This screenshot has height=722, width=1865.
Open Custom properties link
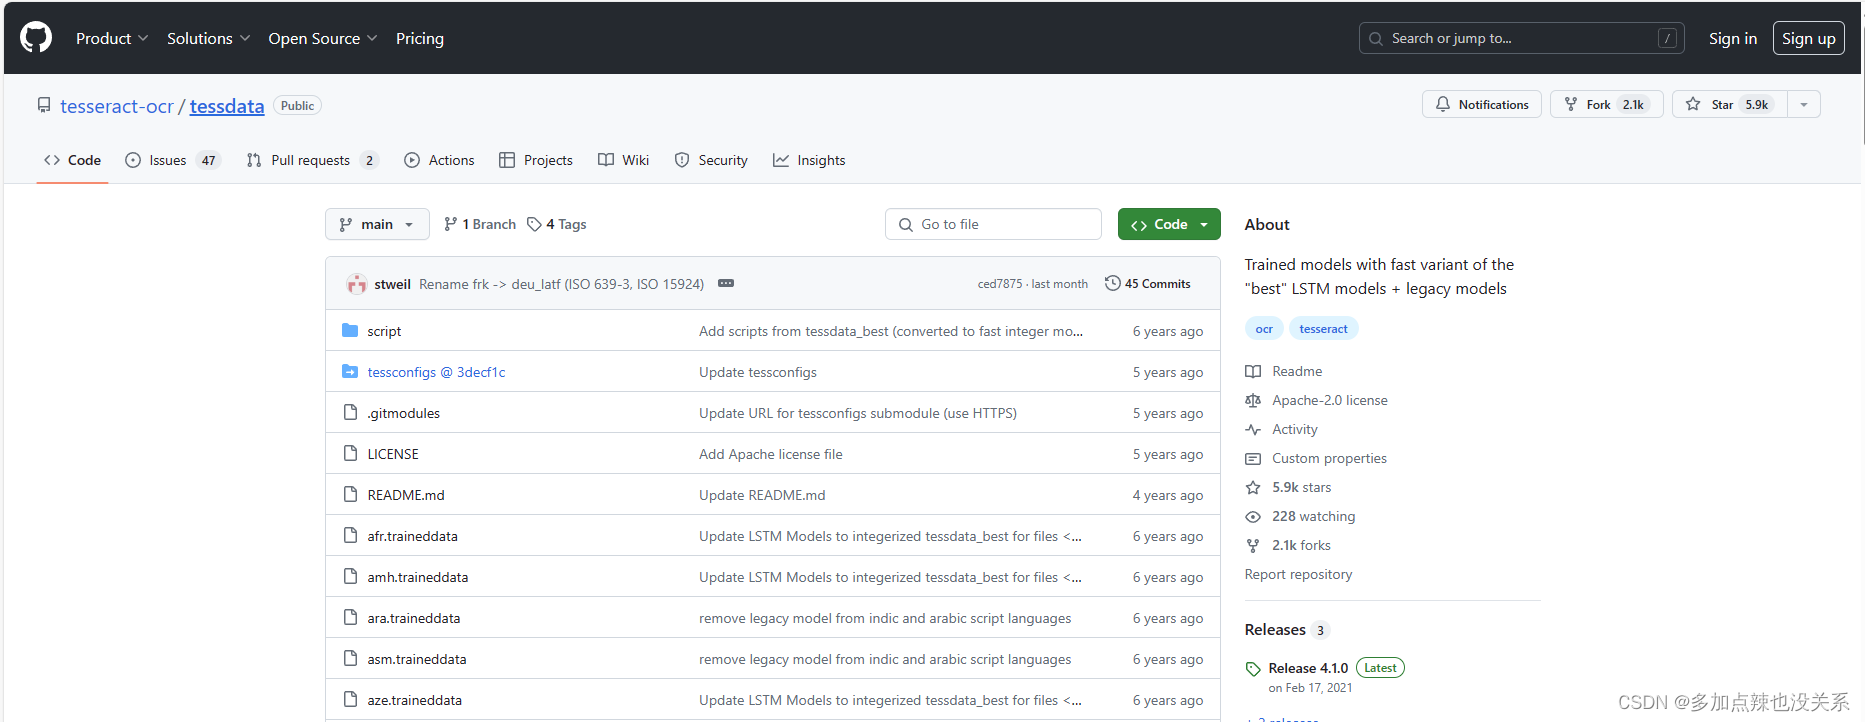[x=1316, y=458]
